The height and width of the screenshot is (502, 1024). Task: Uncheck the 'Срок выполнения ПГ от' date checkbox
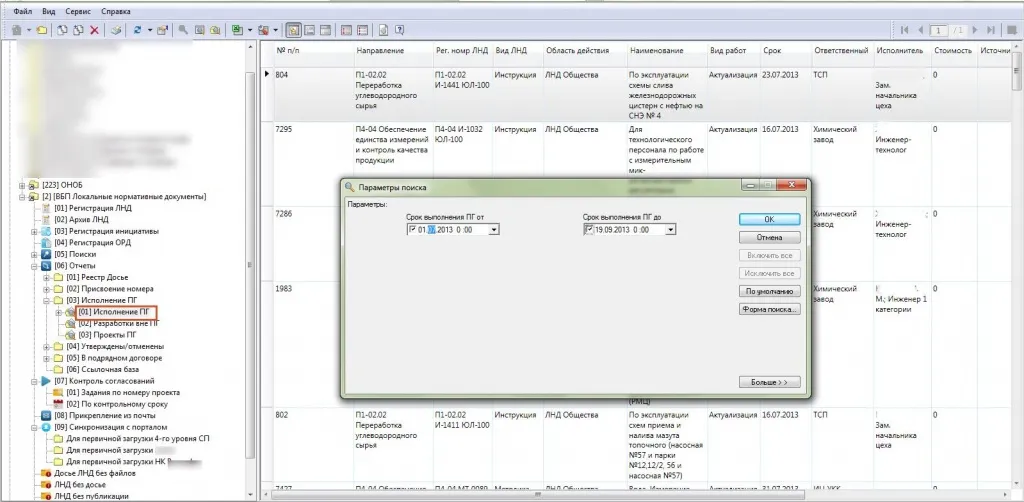(x=412, y=230)
